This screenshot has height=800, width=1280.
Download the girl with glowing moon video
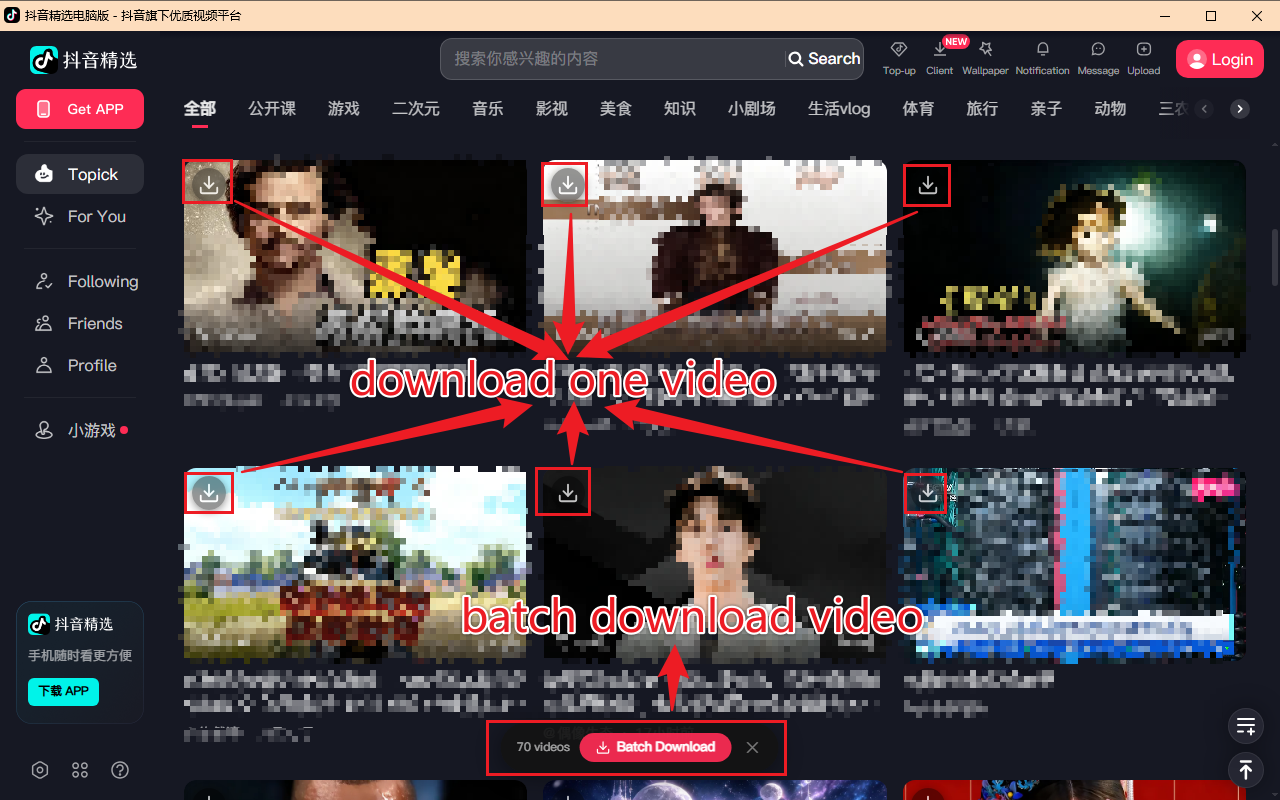tap(928, 185)
